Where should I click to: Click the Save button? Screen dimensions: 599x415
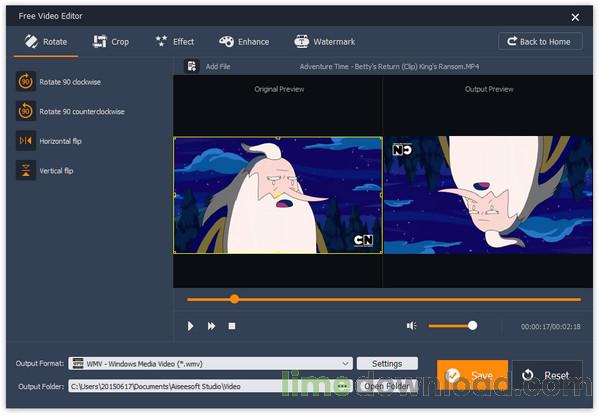pyautogui.click(x=473, y=375)
